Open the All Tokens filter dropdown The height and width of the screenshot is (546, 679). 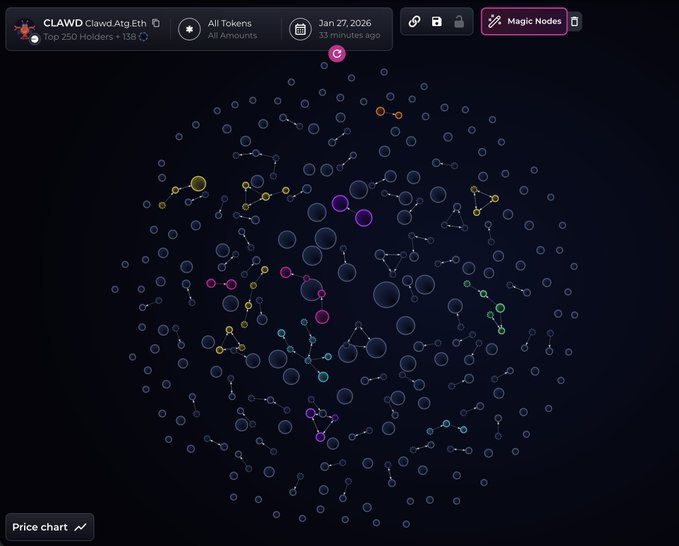click(230, 23)
